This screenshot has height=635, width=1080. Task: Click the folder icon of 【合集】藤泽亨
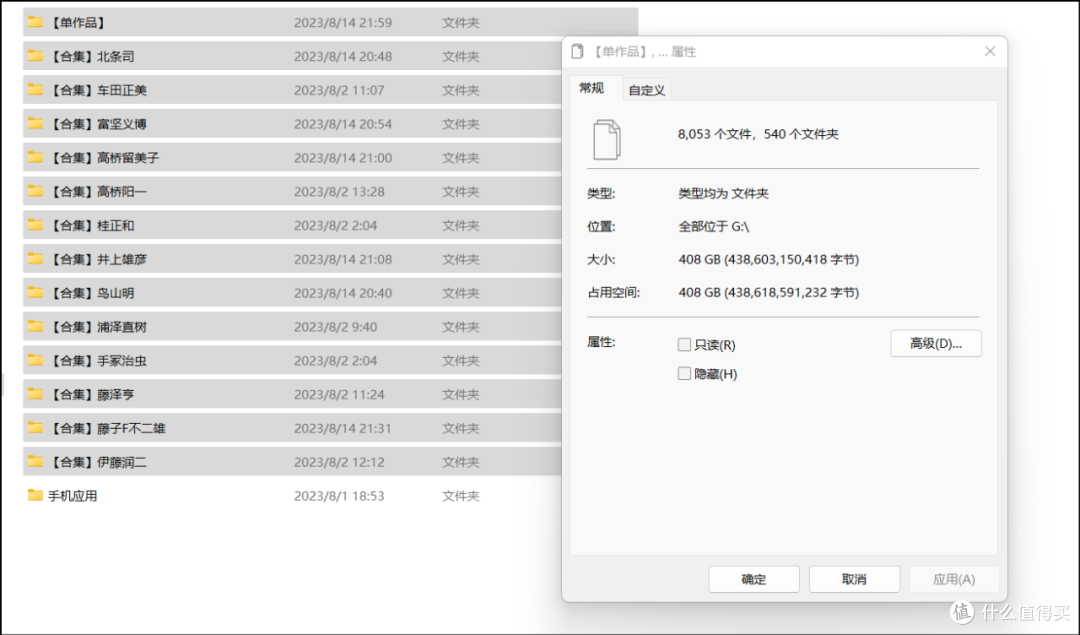pyautogui.click(x=35, y=393)
